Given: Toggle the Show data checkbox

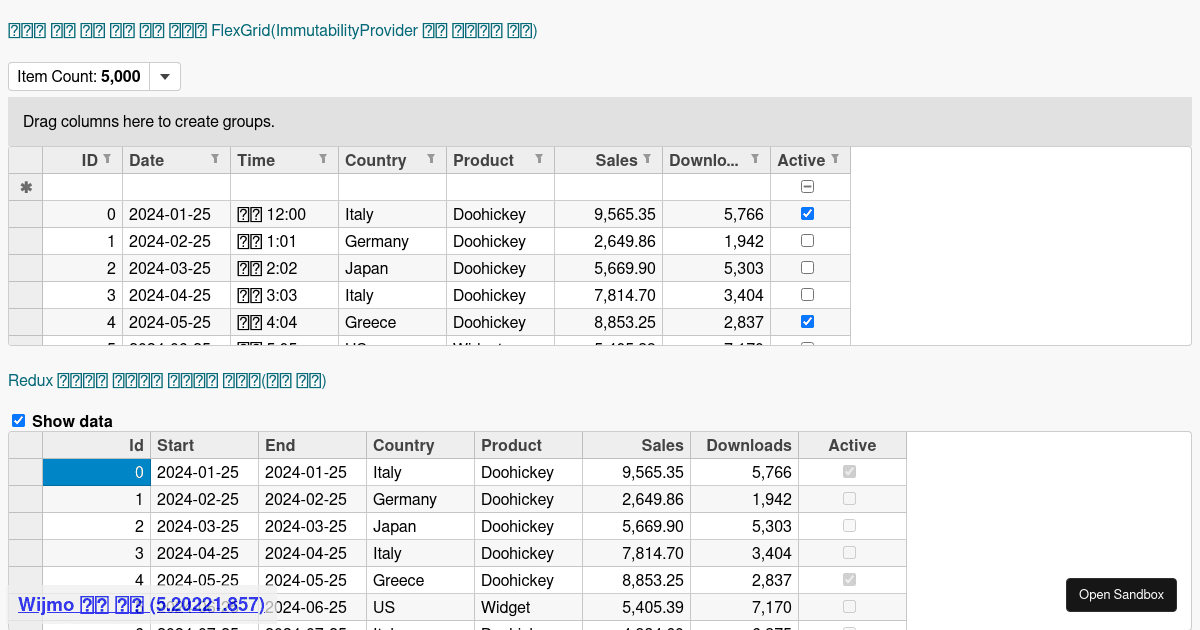Looking at the screenshot, I should pos(18,421).
